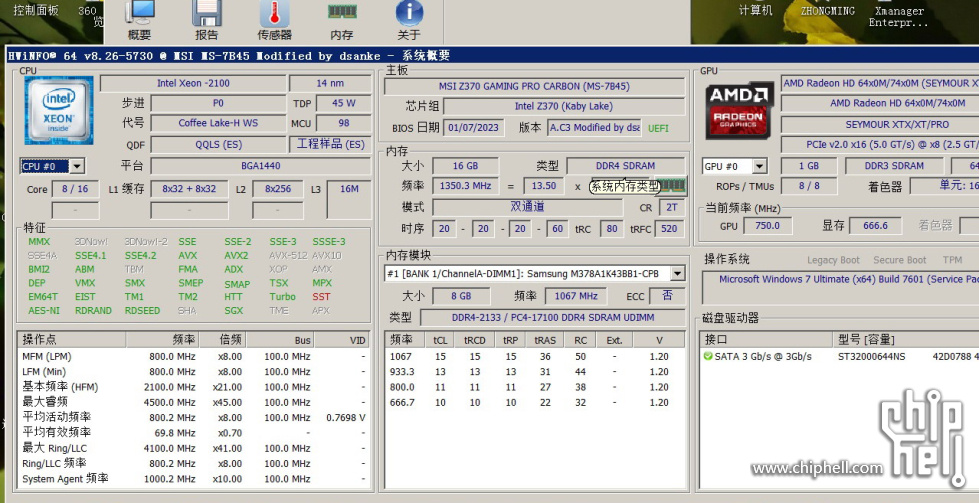This screenshot has width=979, height=503.
Task: Click the DDR4 SDRAM memory type field
Action: (x=625, y=166)
